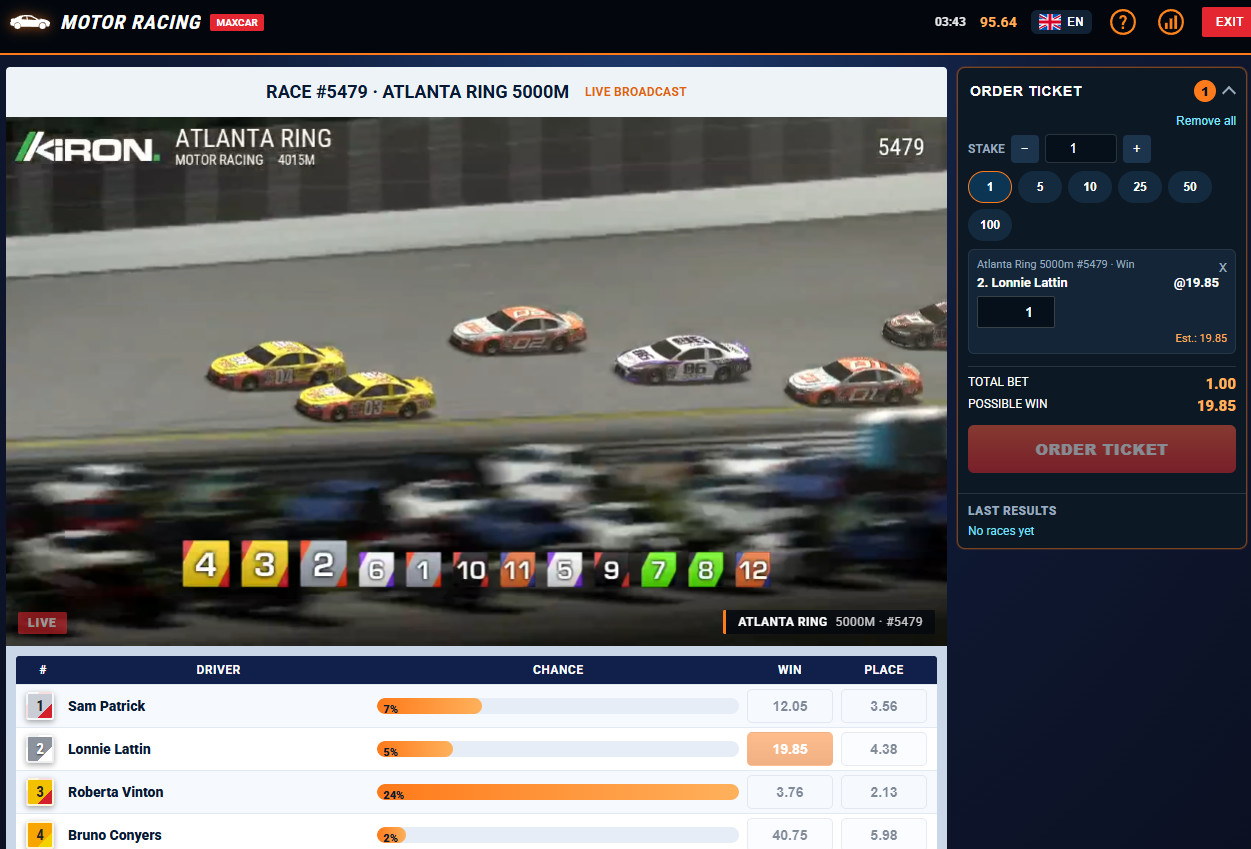The image size is (1251, 849).
Task: Deselect Lonnie Lattin win odds 19.85
Action: click(x=790, y=749)
